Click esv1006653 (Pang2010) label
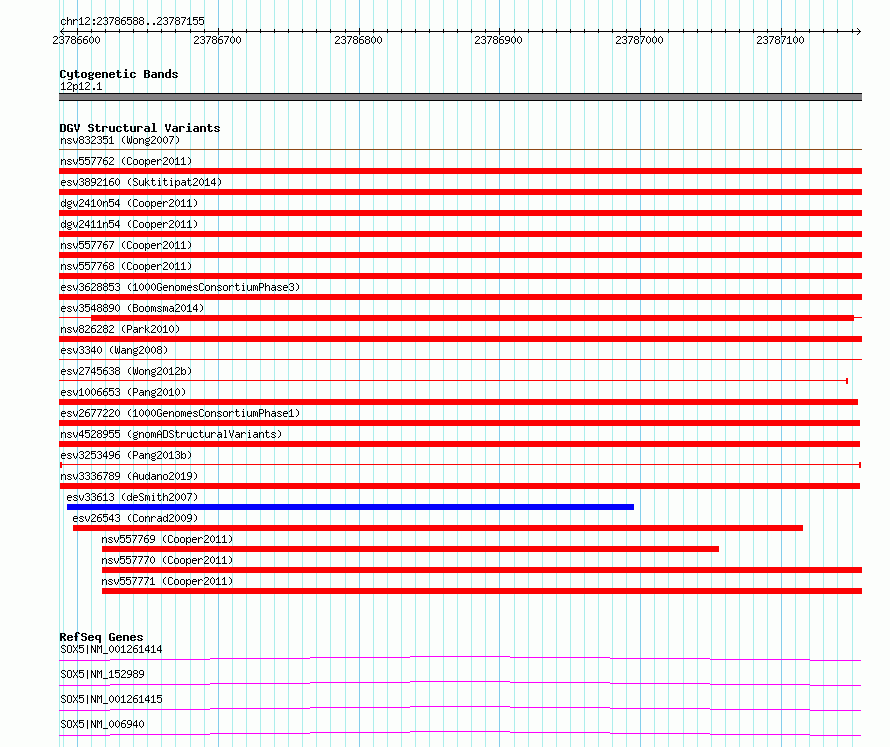This screenshot has height=747, width=890. point(123,392)
